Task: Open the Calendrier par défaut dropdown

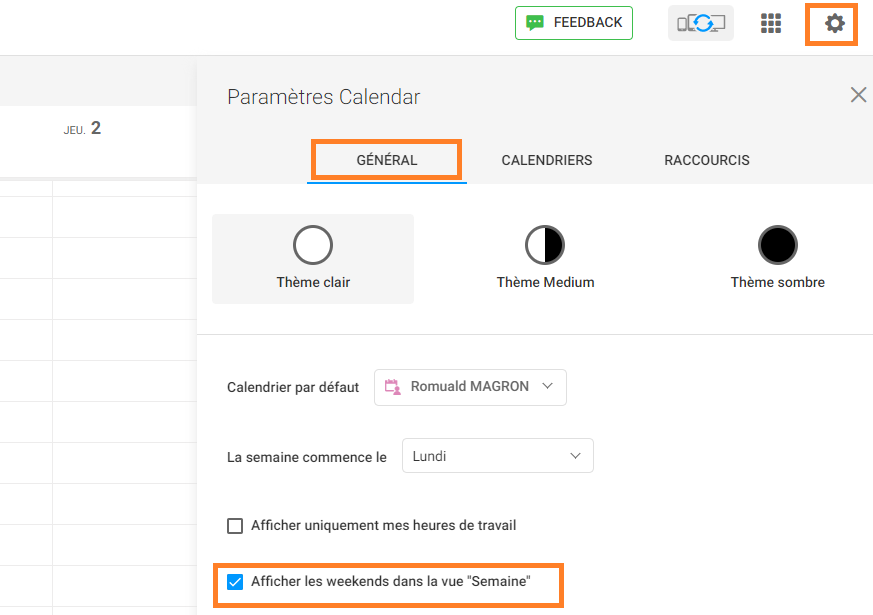Action: (x=470, y=387)
